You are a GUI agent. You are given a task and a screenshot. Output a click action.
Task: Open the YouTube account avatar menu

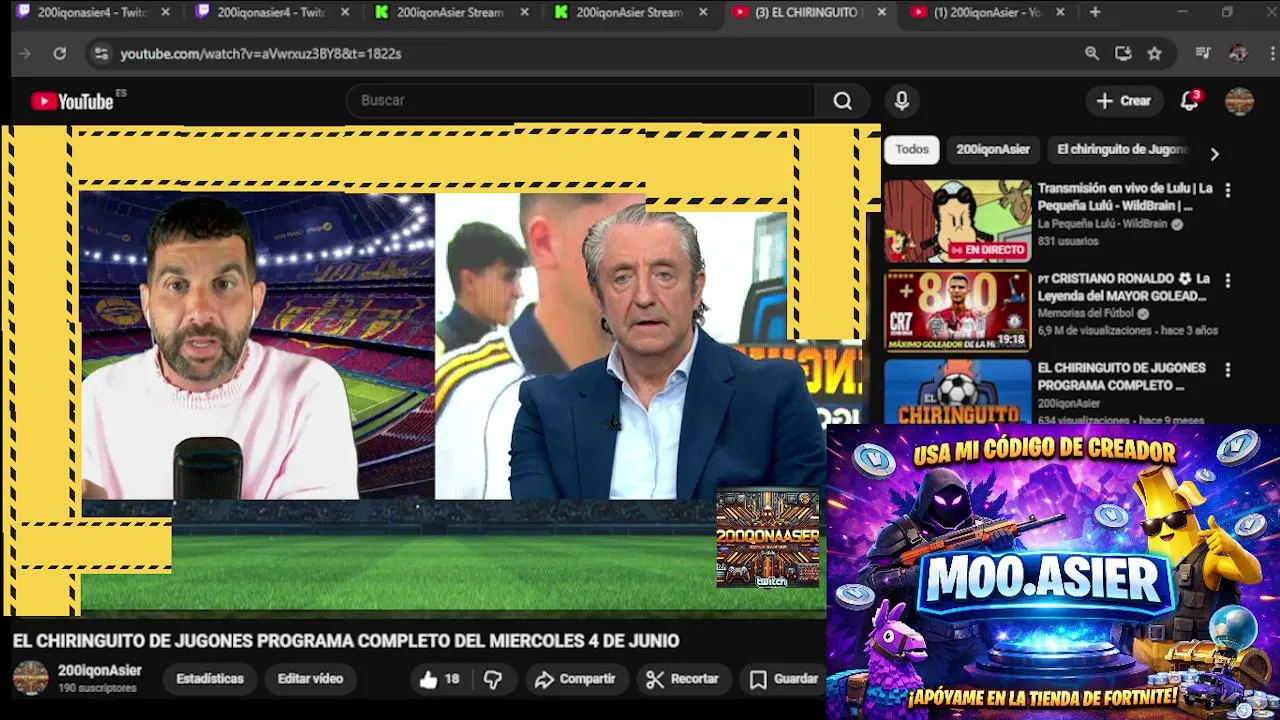point(1239,101)
